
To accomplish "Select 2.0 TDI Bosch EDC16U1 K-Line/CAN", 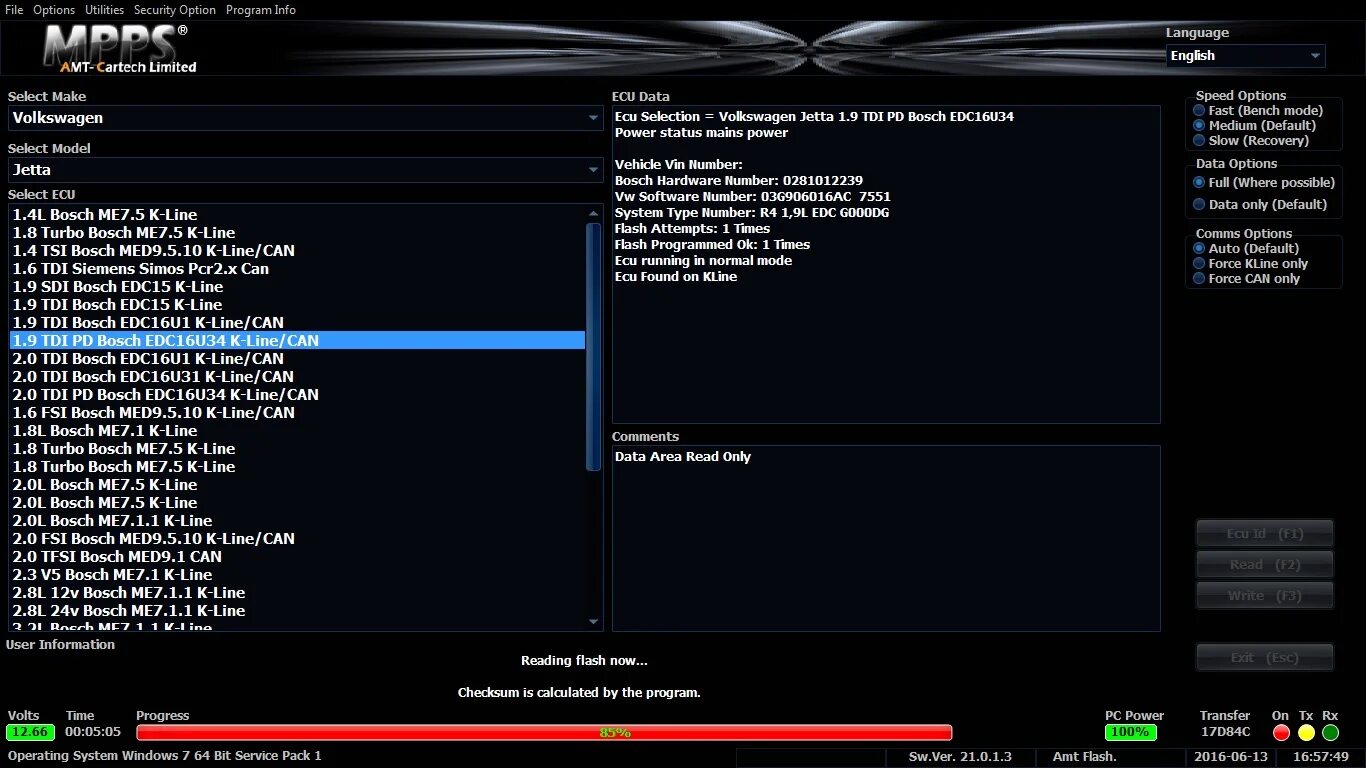I will point(297,359).
